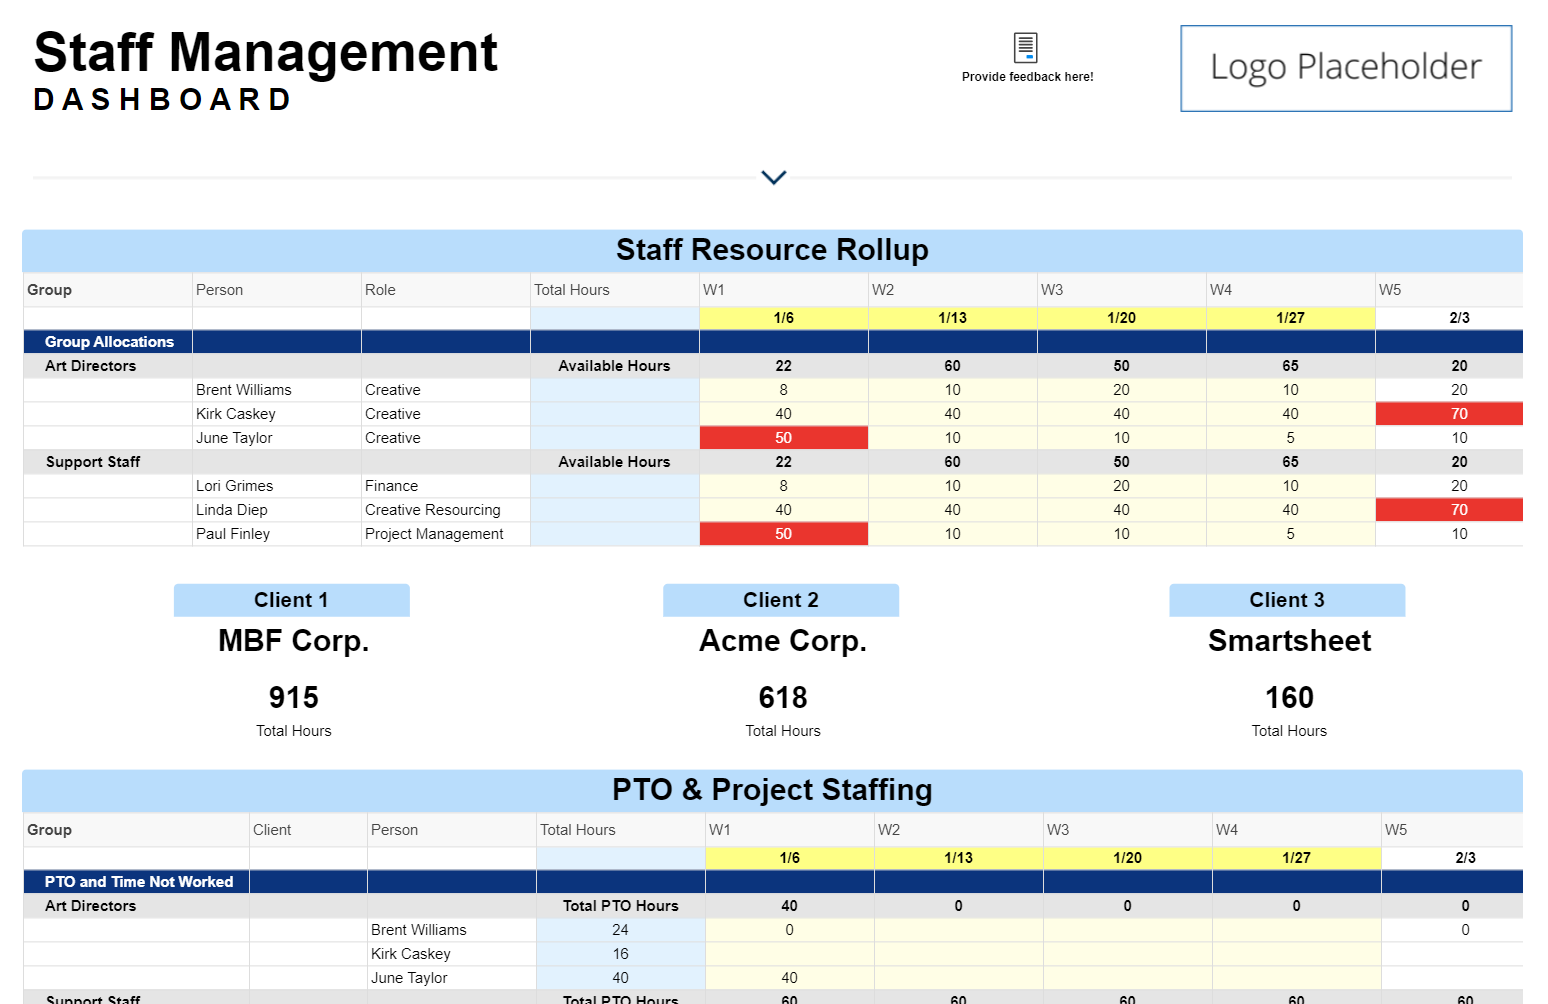Select the red overallocated cell for Kirk Caskey

coord(1449,413)
